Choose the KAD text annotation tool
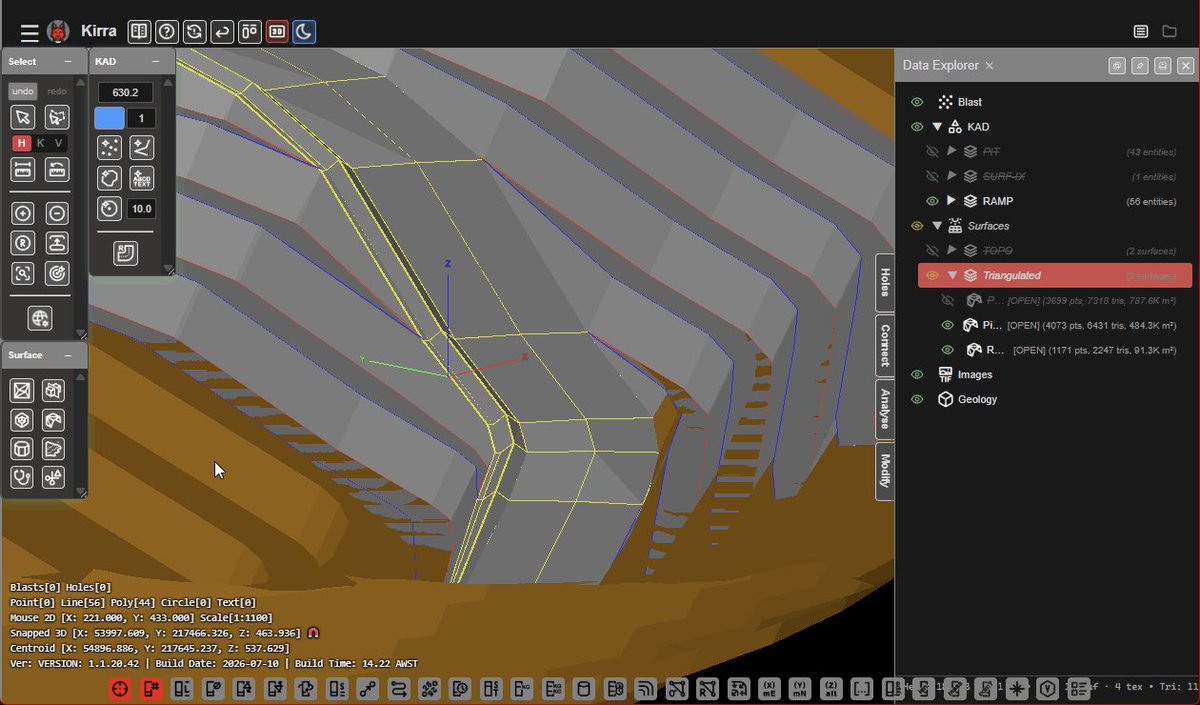This screenshot has height=705, width=1200. (x=142, y=178)
